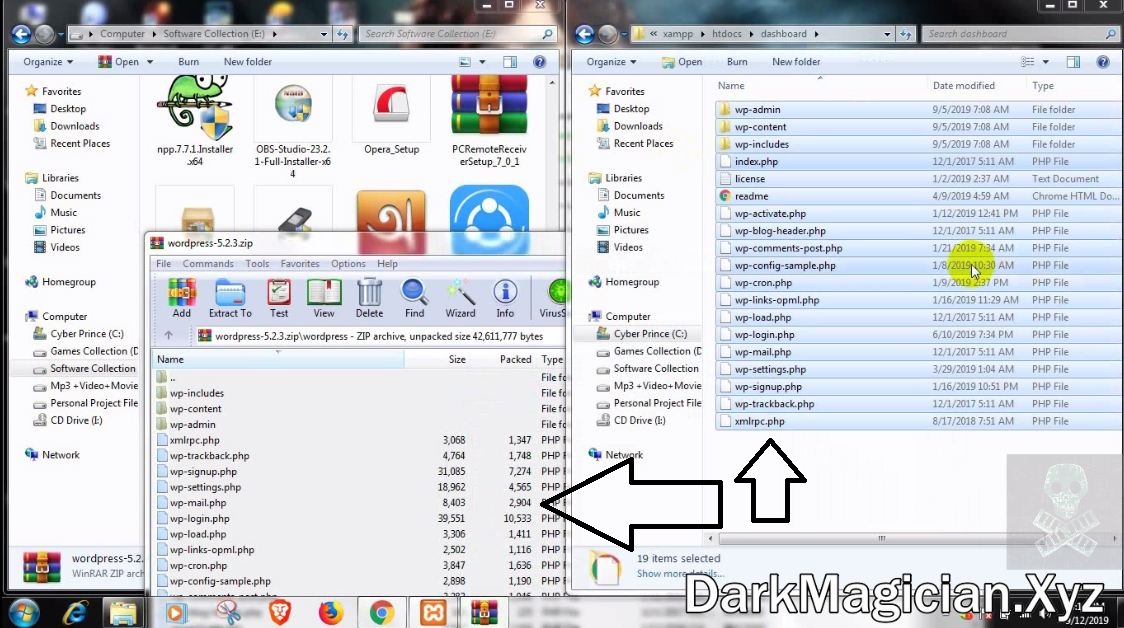Open Organize dropdown in left Explorer window
Image resolution: width=1124 pixels, height=628 pixels.
(48, 62)
